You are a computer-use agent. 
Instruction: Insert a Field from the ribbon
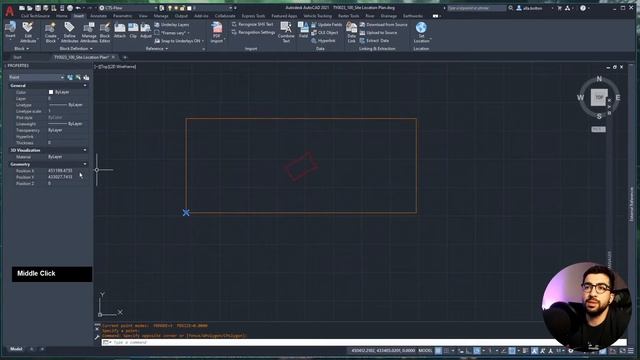point(303,30)
